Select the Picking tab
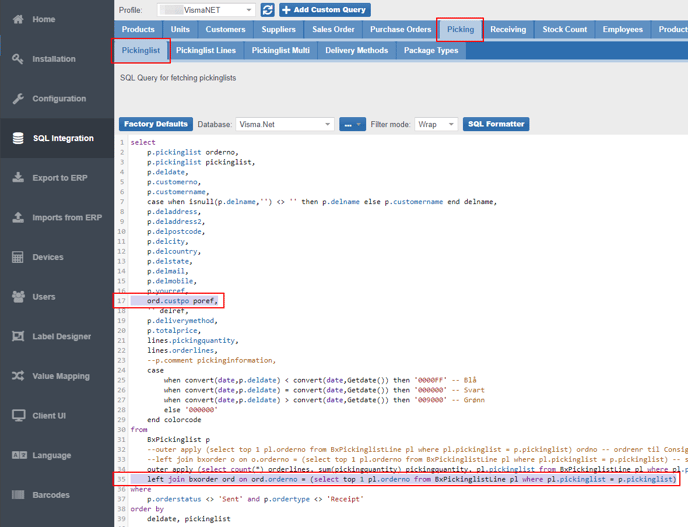The height and width of the screenshot is (527, 688). (x=460, y=29)
